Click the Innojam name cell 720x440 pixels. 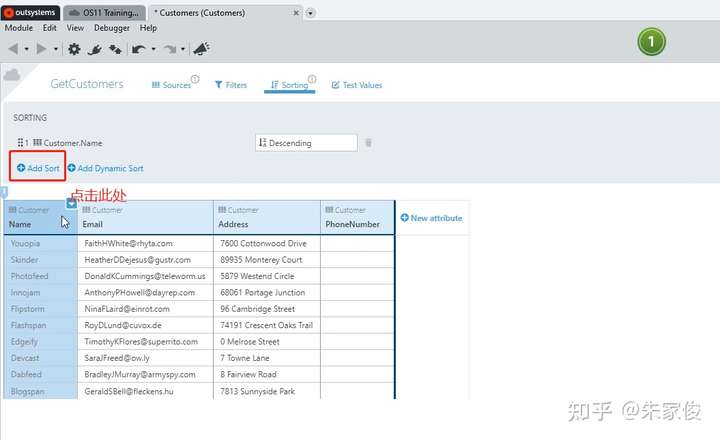point(41,293)
